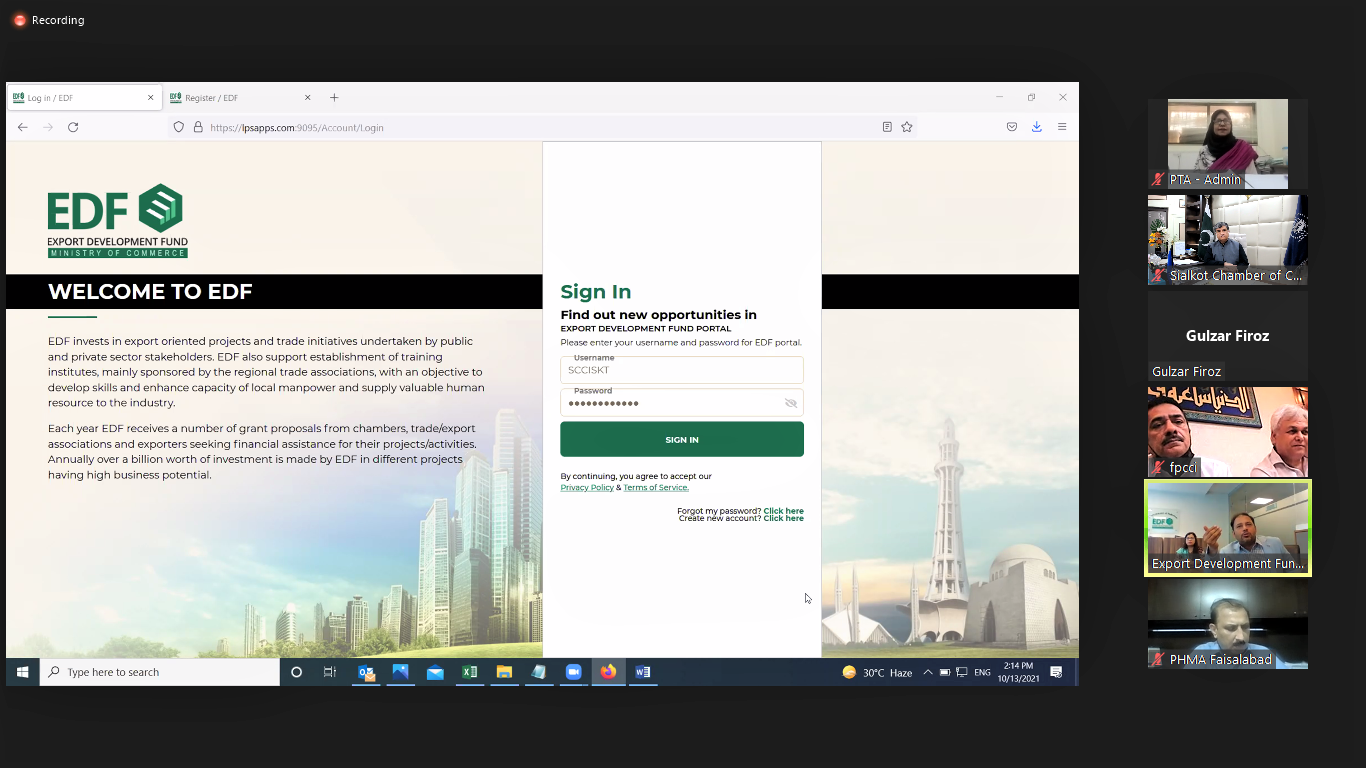Click the Recording indicator
This screenshot has height=768, width=1366.
pos(48,20)
